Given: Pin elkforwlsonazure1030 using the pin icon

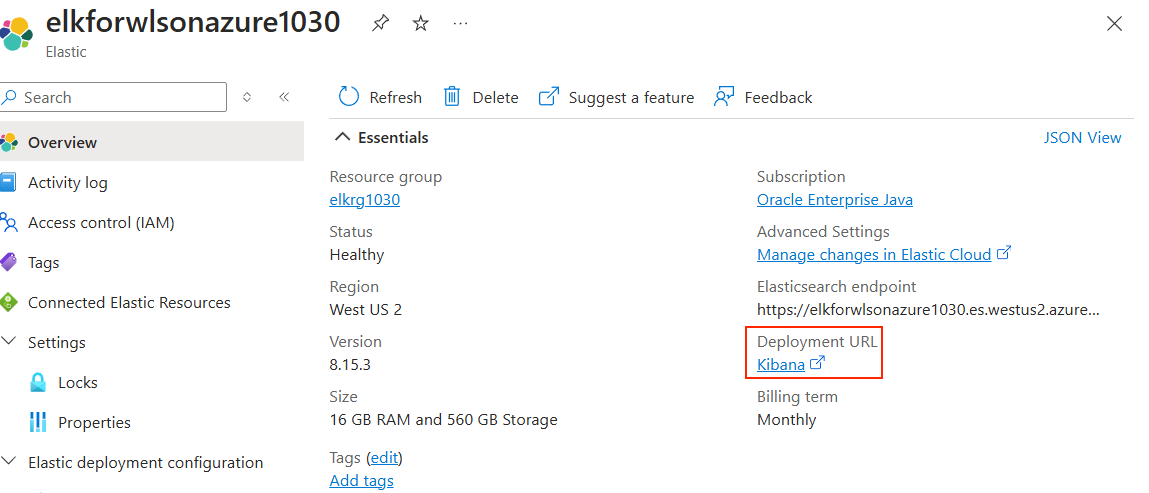Looking at the screenshot, I should [x=380, y=23].
